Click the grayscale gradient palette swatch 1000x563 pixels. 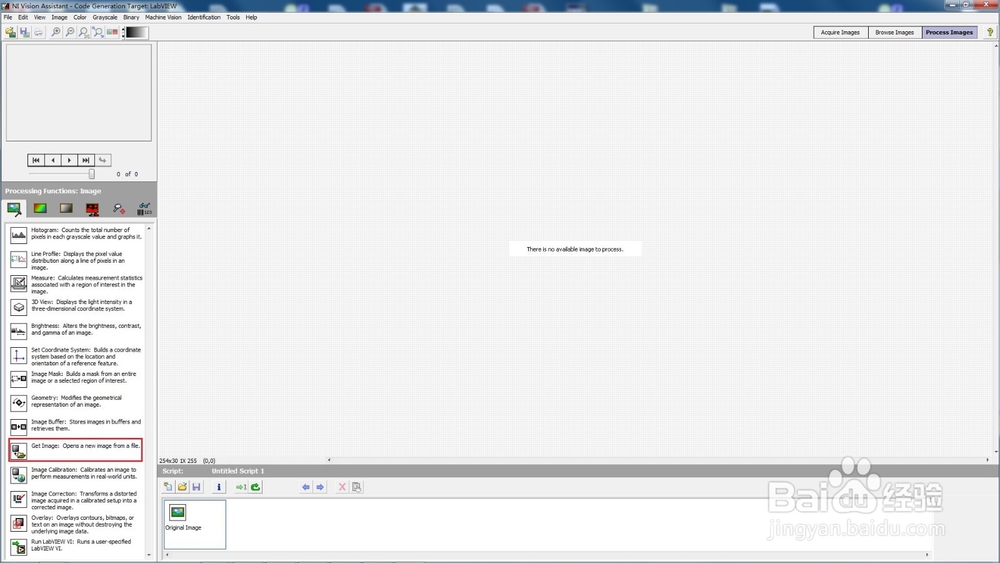click(136, 32)
